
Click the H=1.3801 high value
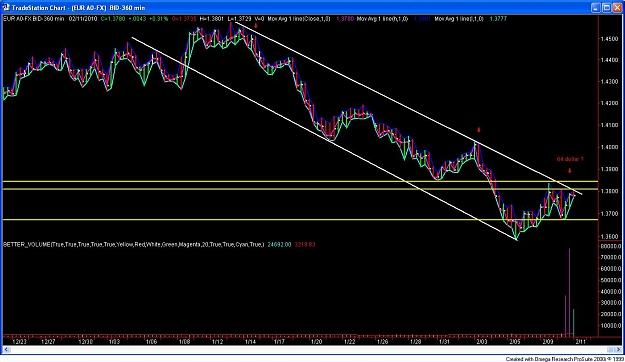(x=212, y=19)
